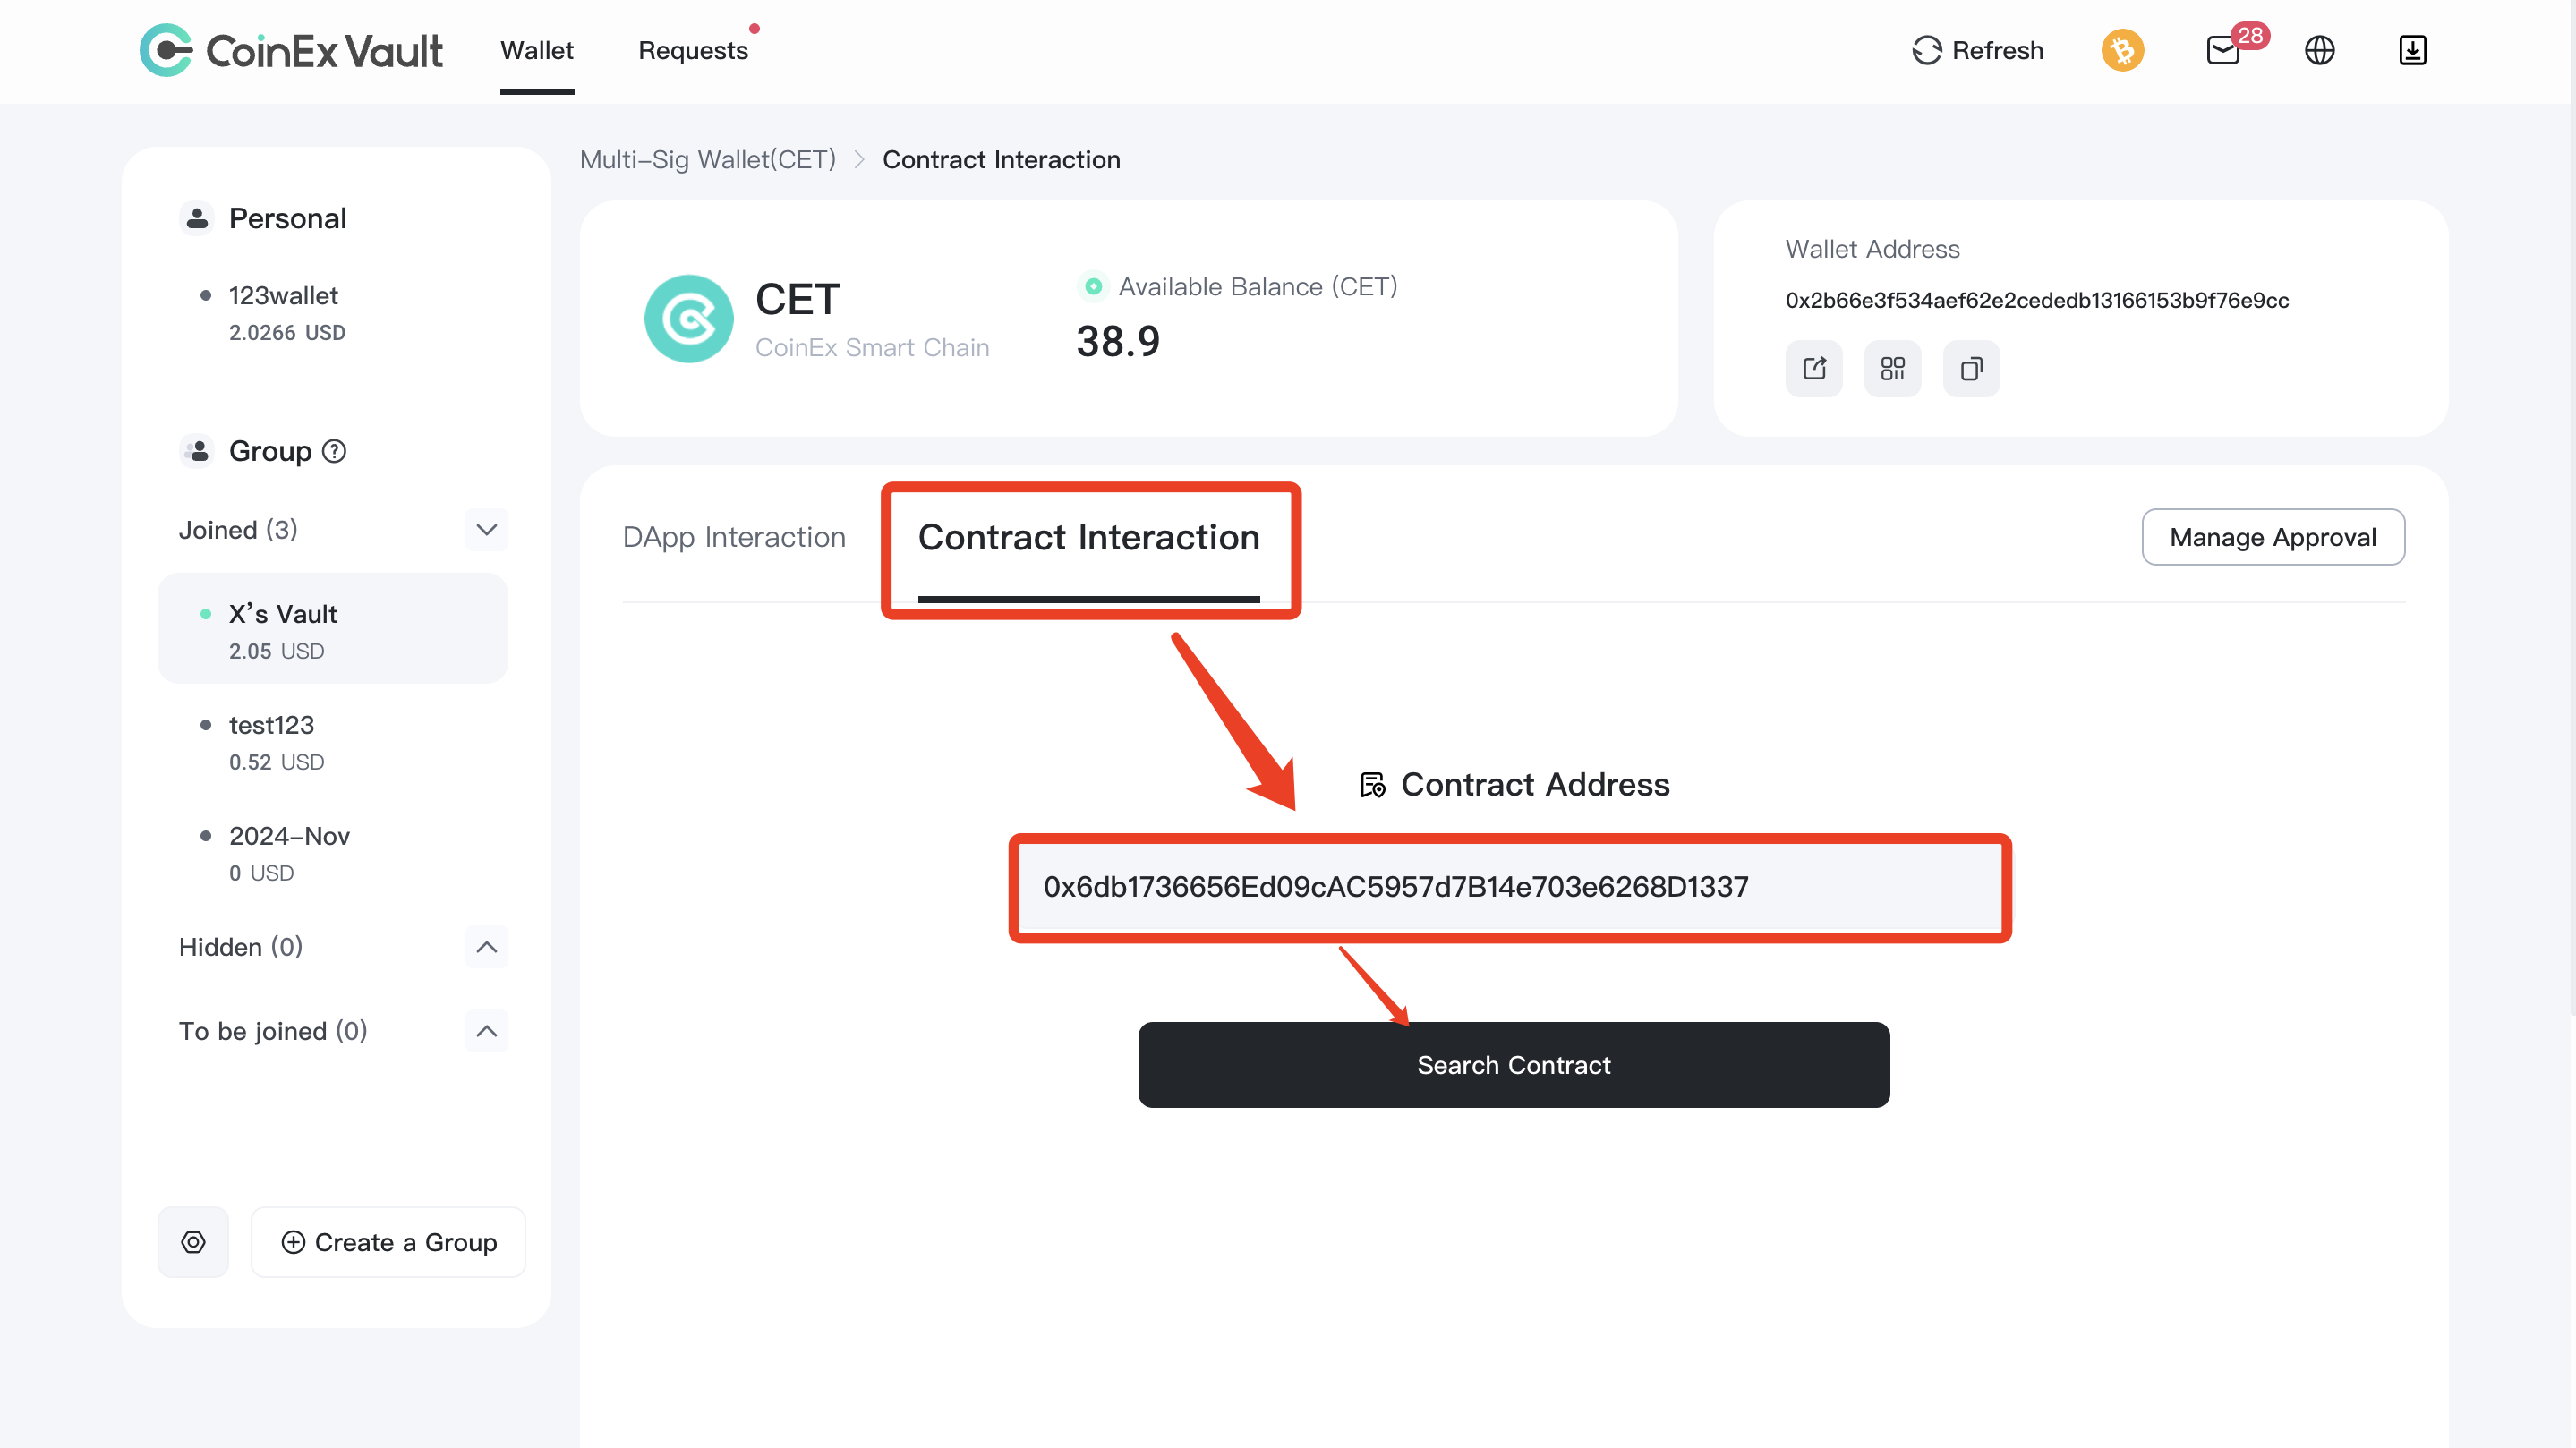The width and height of the screenshot is (2576, 1448).
Task: Open the orange Bitcoin coin icon
Action: (x=2122, y=50)
